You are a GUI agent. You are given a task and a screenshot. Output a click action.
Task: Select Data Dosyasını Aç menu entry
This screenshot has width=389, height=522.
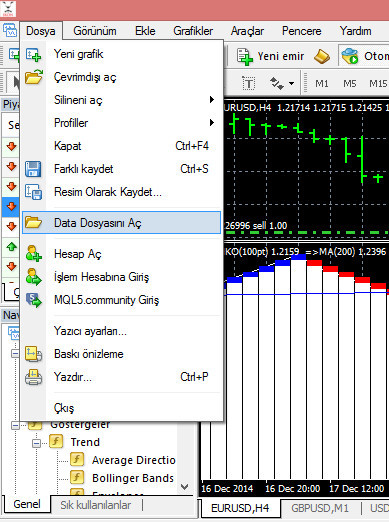pos(121,223)
